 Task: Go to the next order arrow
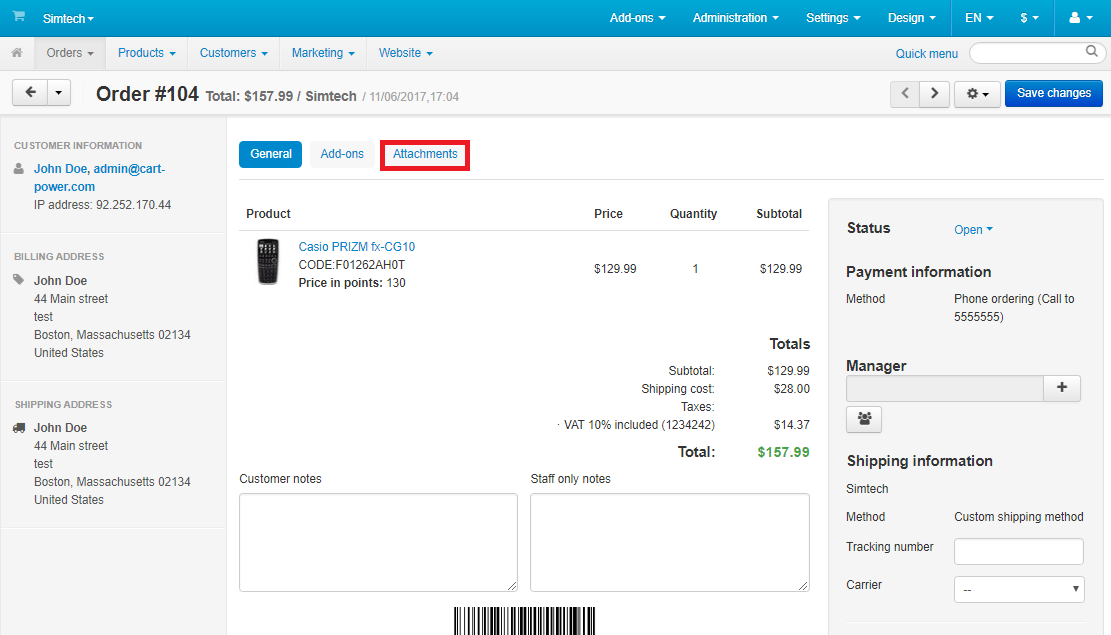[934, 93]
